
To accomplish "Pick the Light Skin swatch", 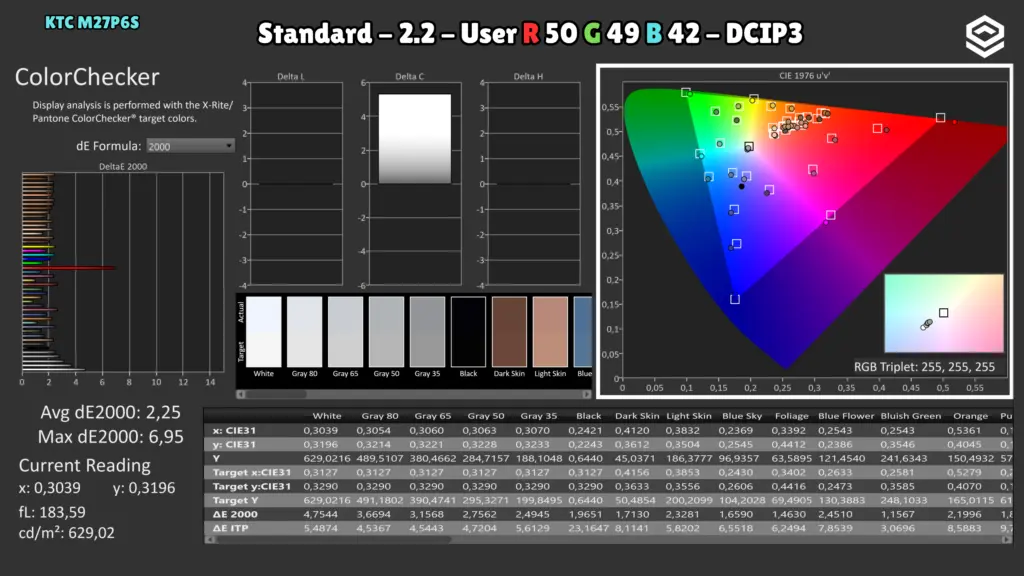I will [x=550, y=332].
